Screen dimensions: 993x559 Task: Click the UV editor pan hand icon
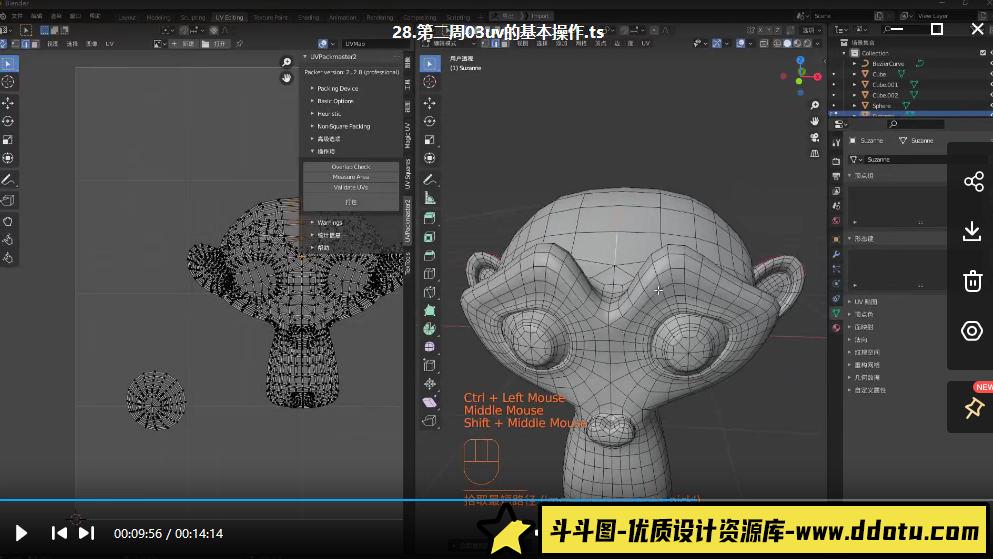[286, 78]
